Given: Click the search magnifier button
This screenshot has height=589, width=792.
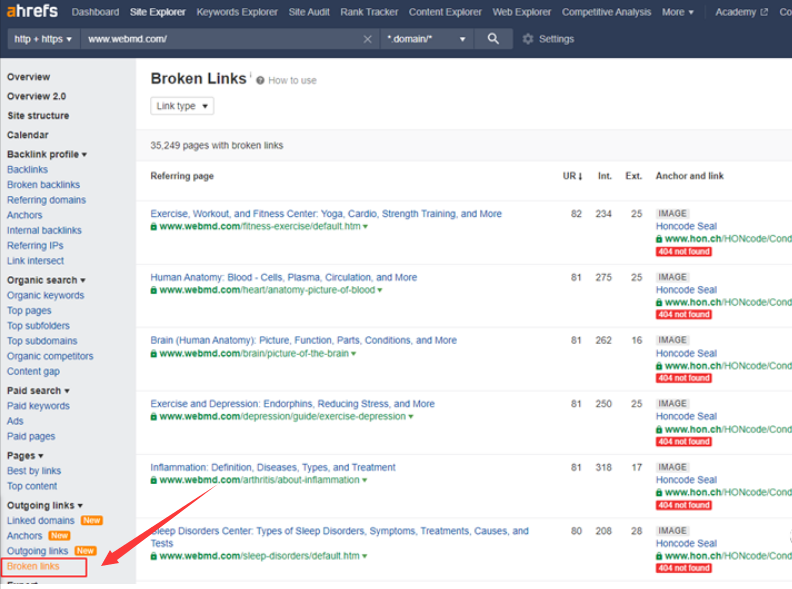Looking at the screenshot, I should tap(492, 39).
